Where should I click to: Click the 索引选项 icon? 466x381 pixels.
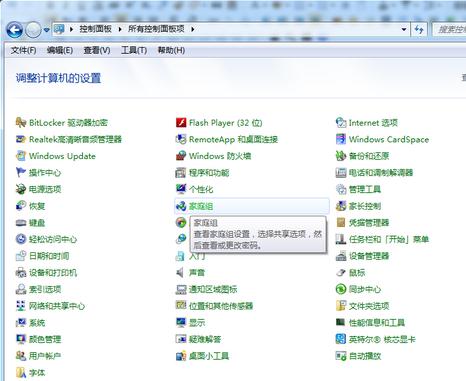[21, 289]
